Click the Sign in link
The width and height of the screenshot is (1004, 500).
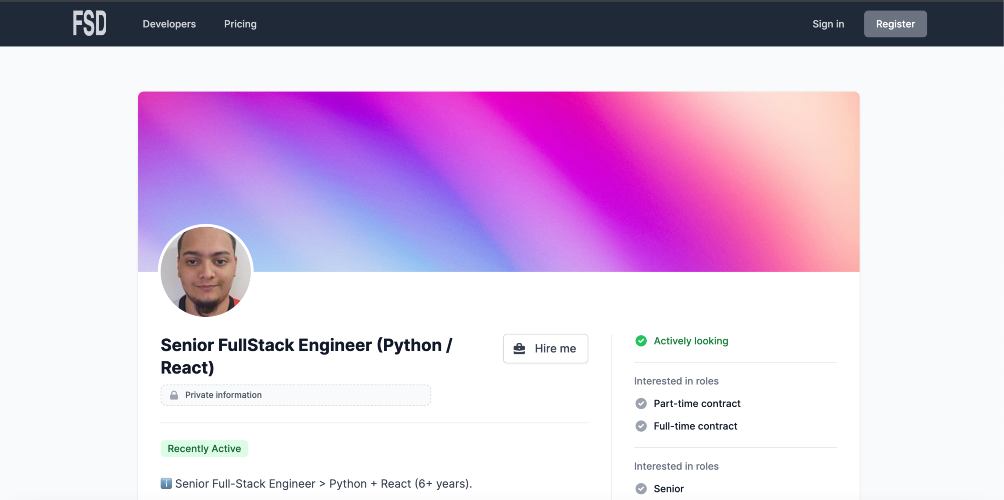click(x=828, y=24)
